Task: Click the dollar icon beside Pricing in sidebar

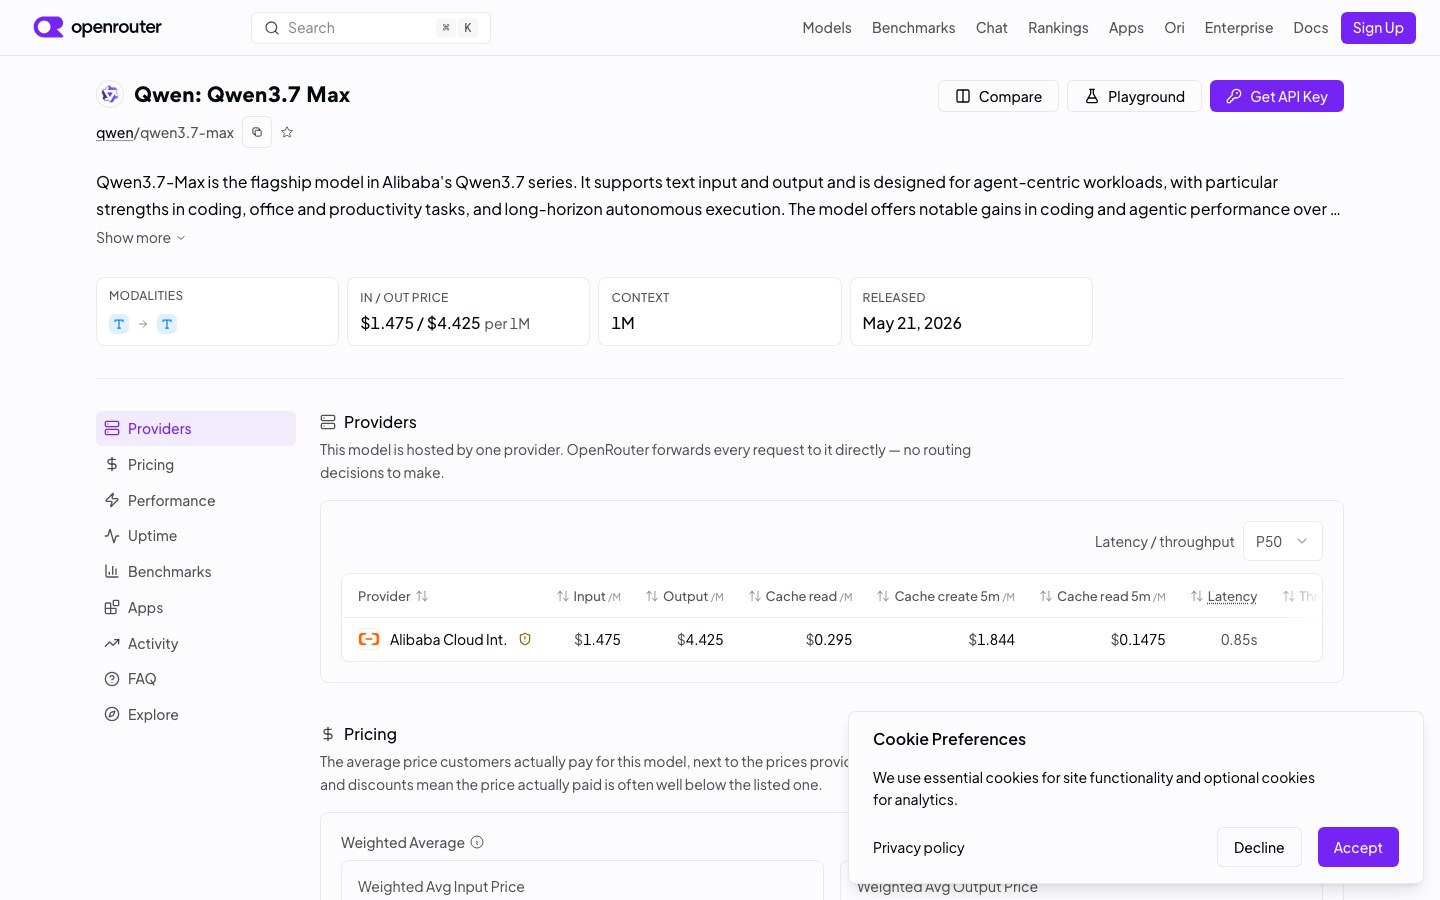Action: pyautogui.click(x=112, y=464)
